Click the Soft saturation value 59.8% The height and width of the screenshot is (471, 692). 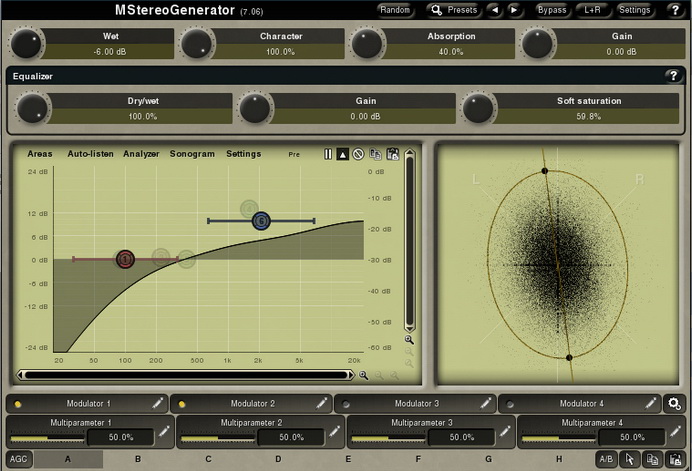click(588, 117)
